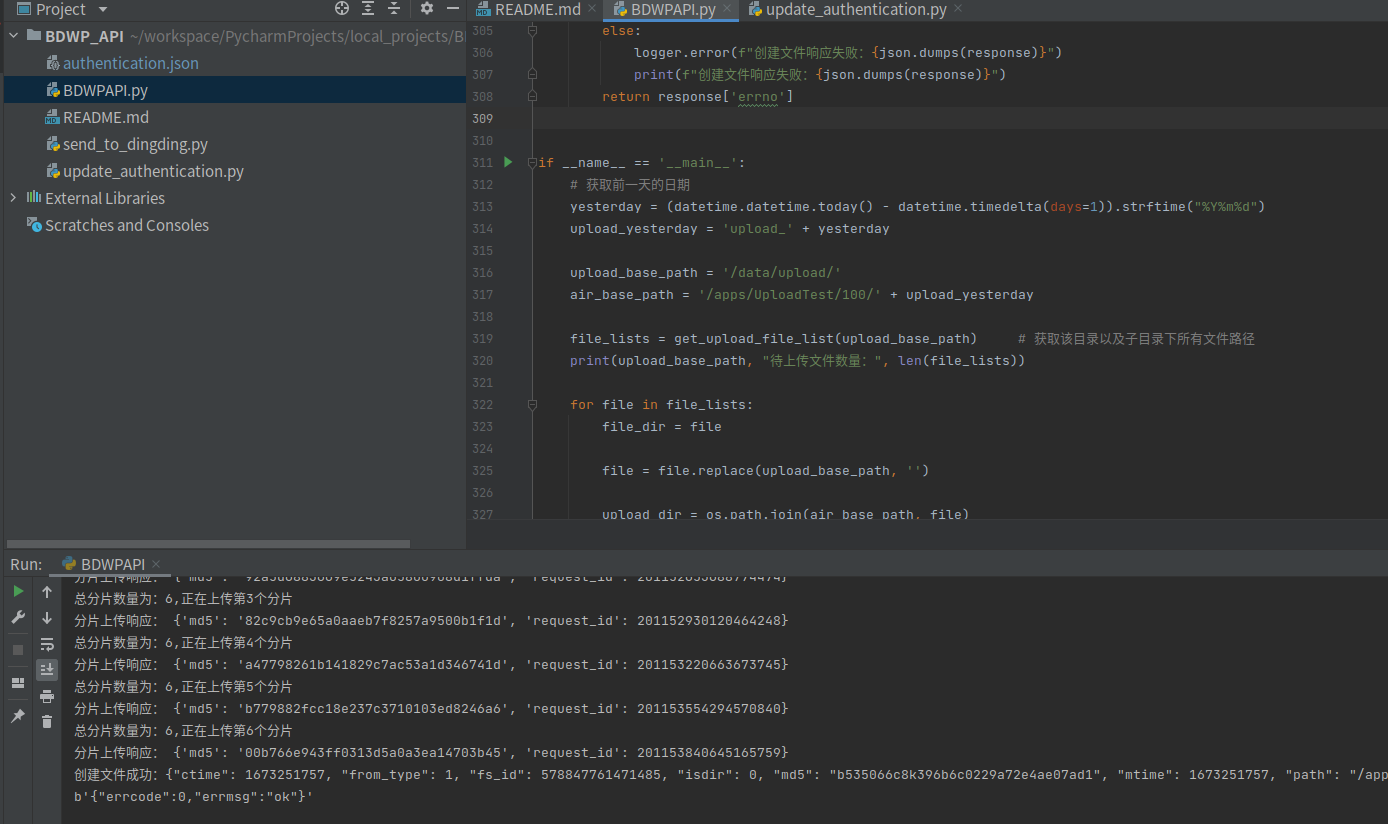Select authentication.json in project tree
1388x824 pixels.
click(131, 63)
